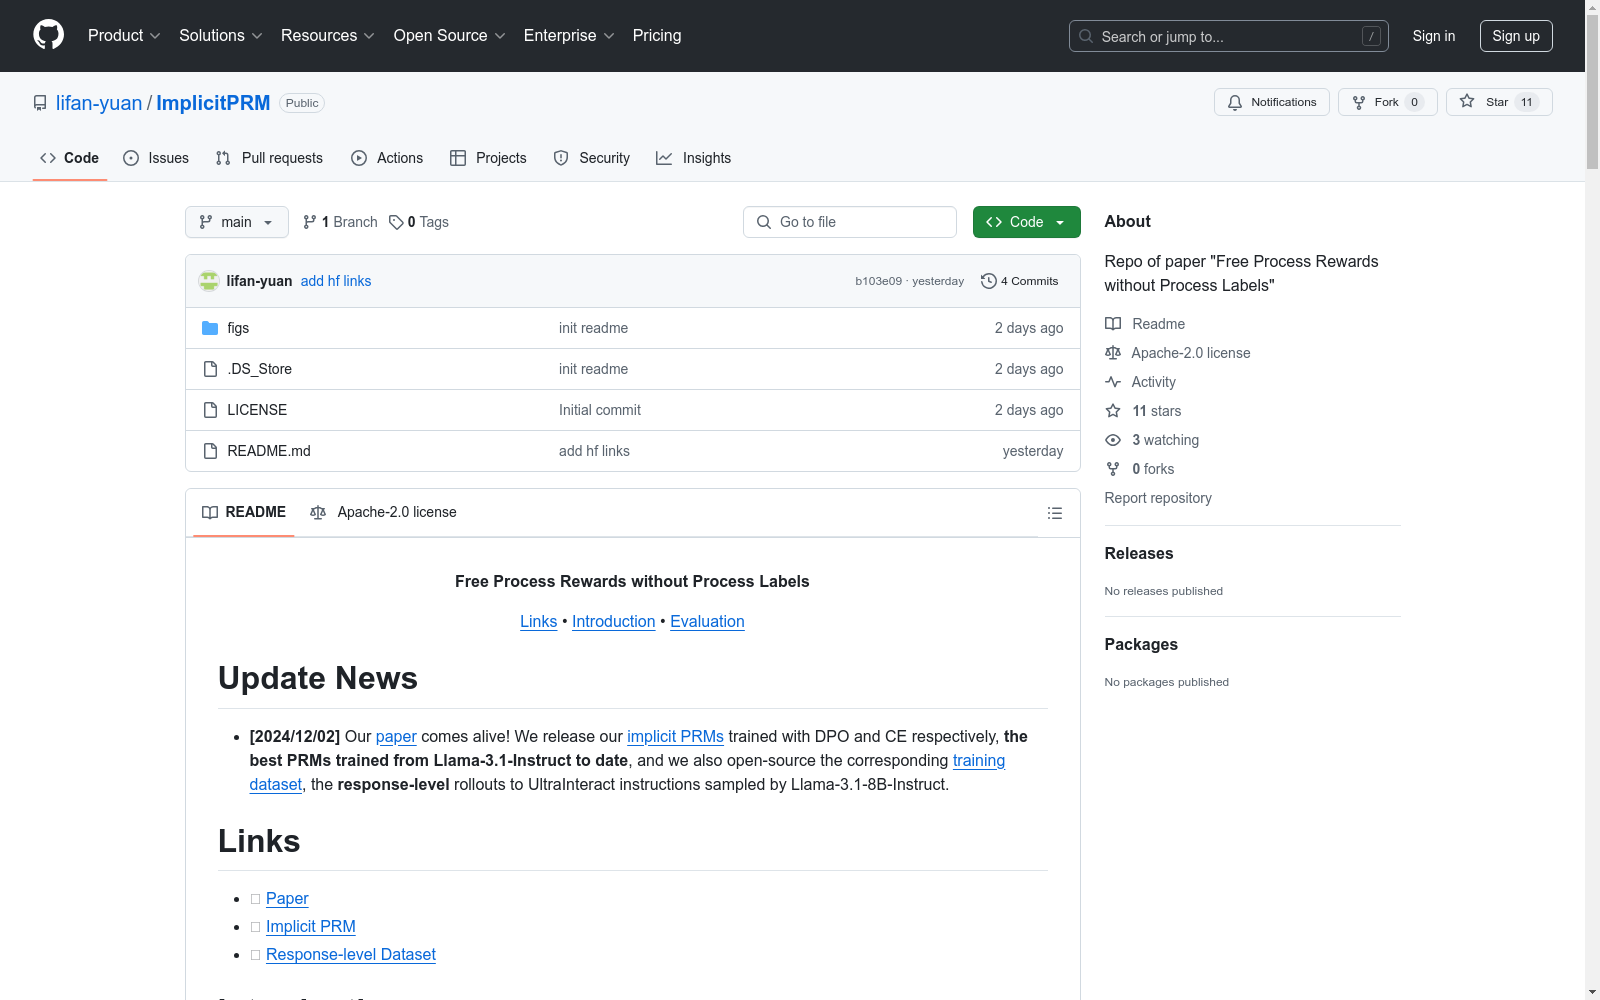
Task: Click the Fork count 0 badge
Action: [1414, 102]
